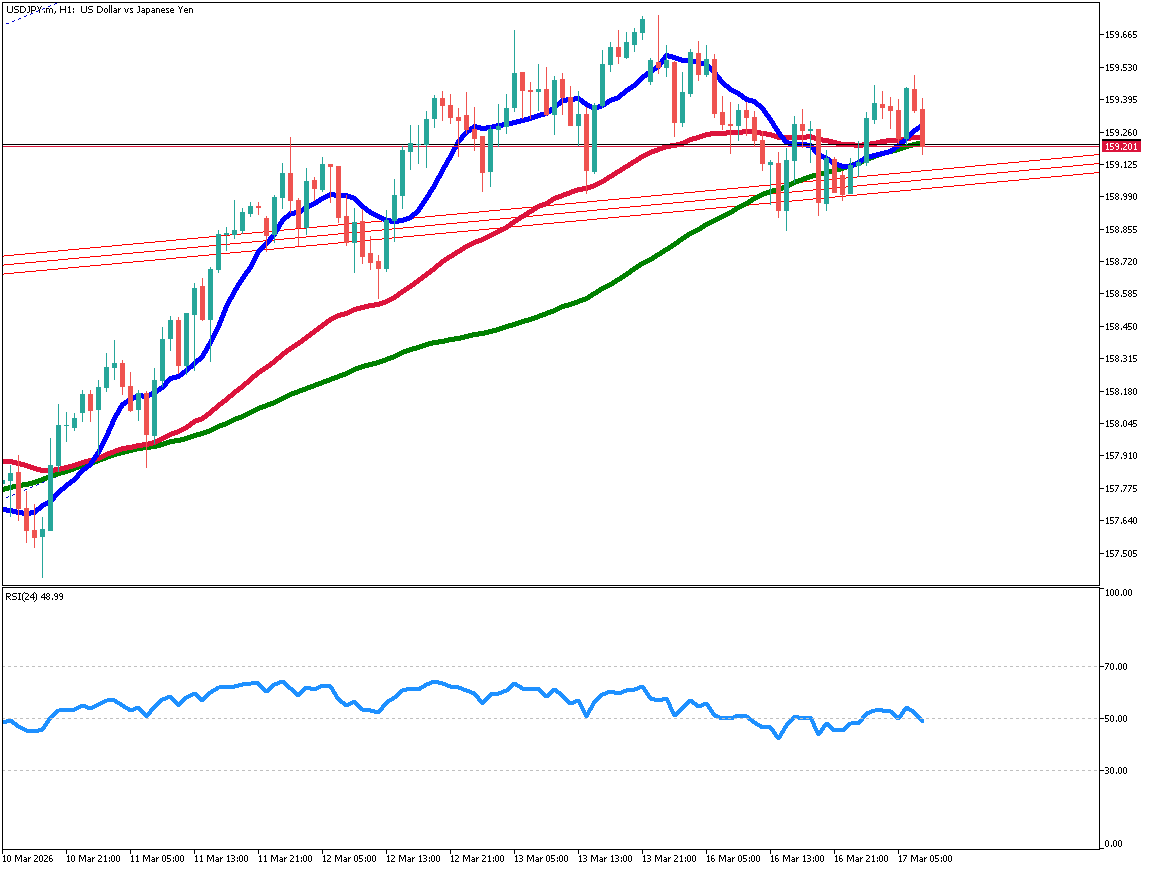Click the 158.450 price scale label

pos(1121,326)
